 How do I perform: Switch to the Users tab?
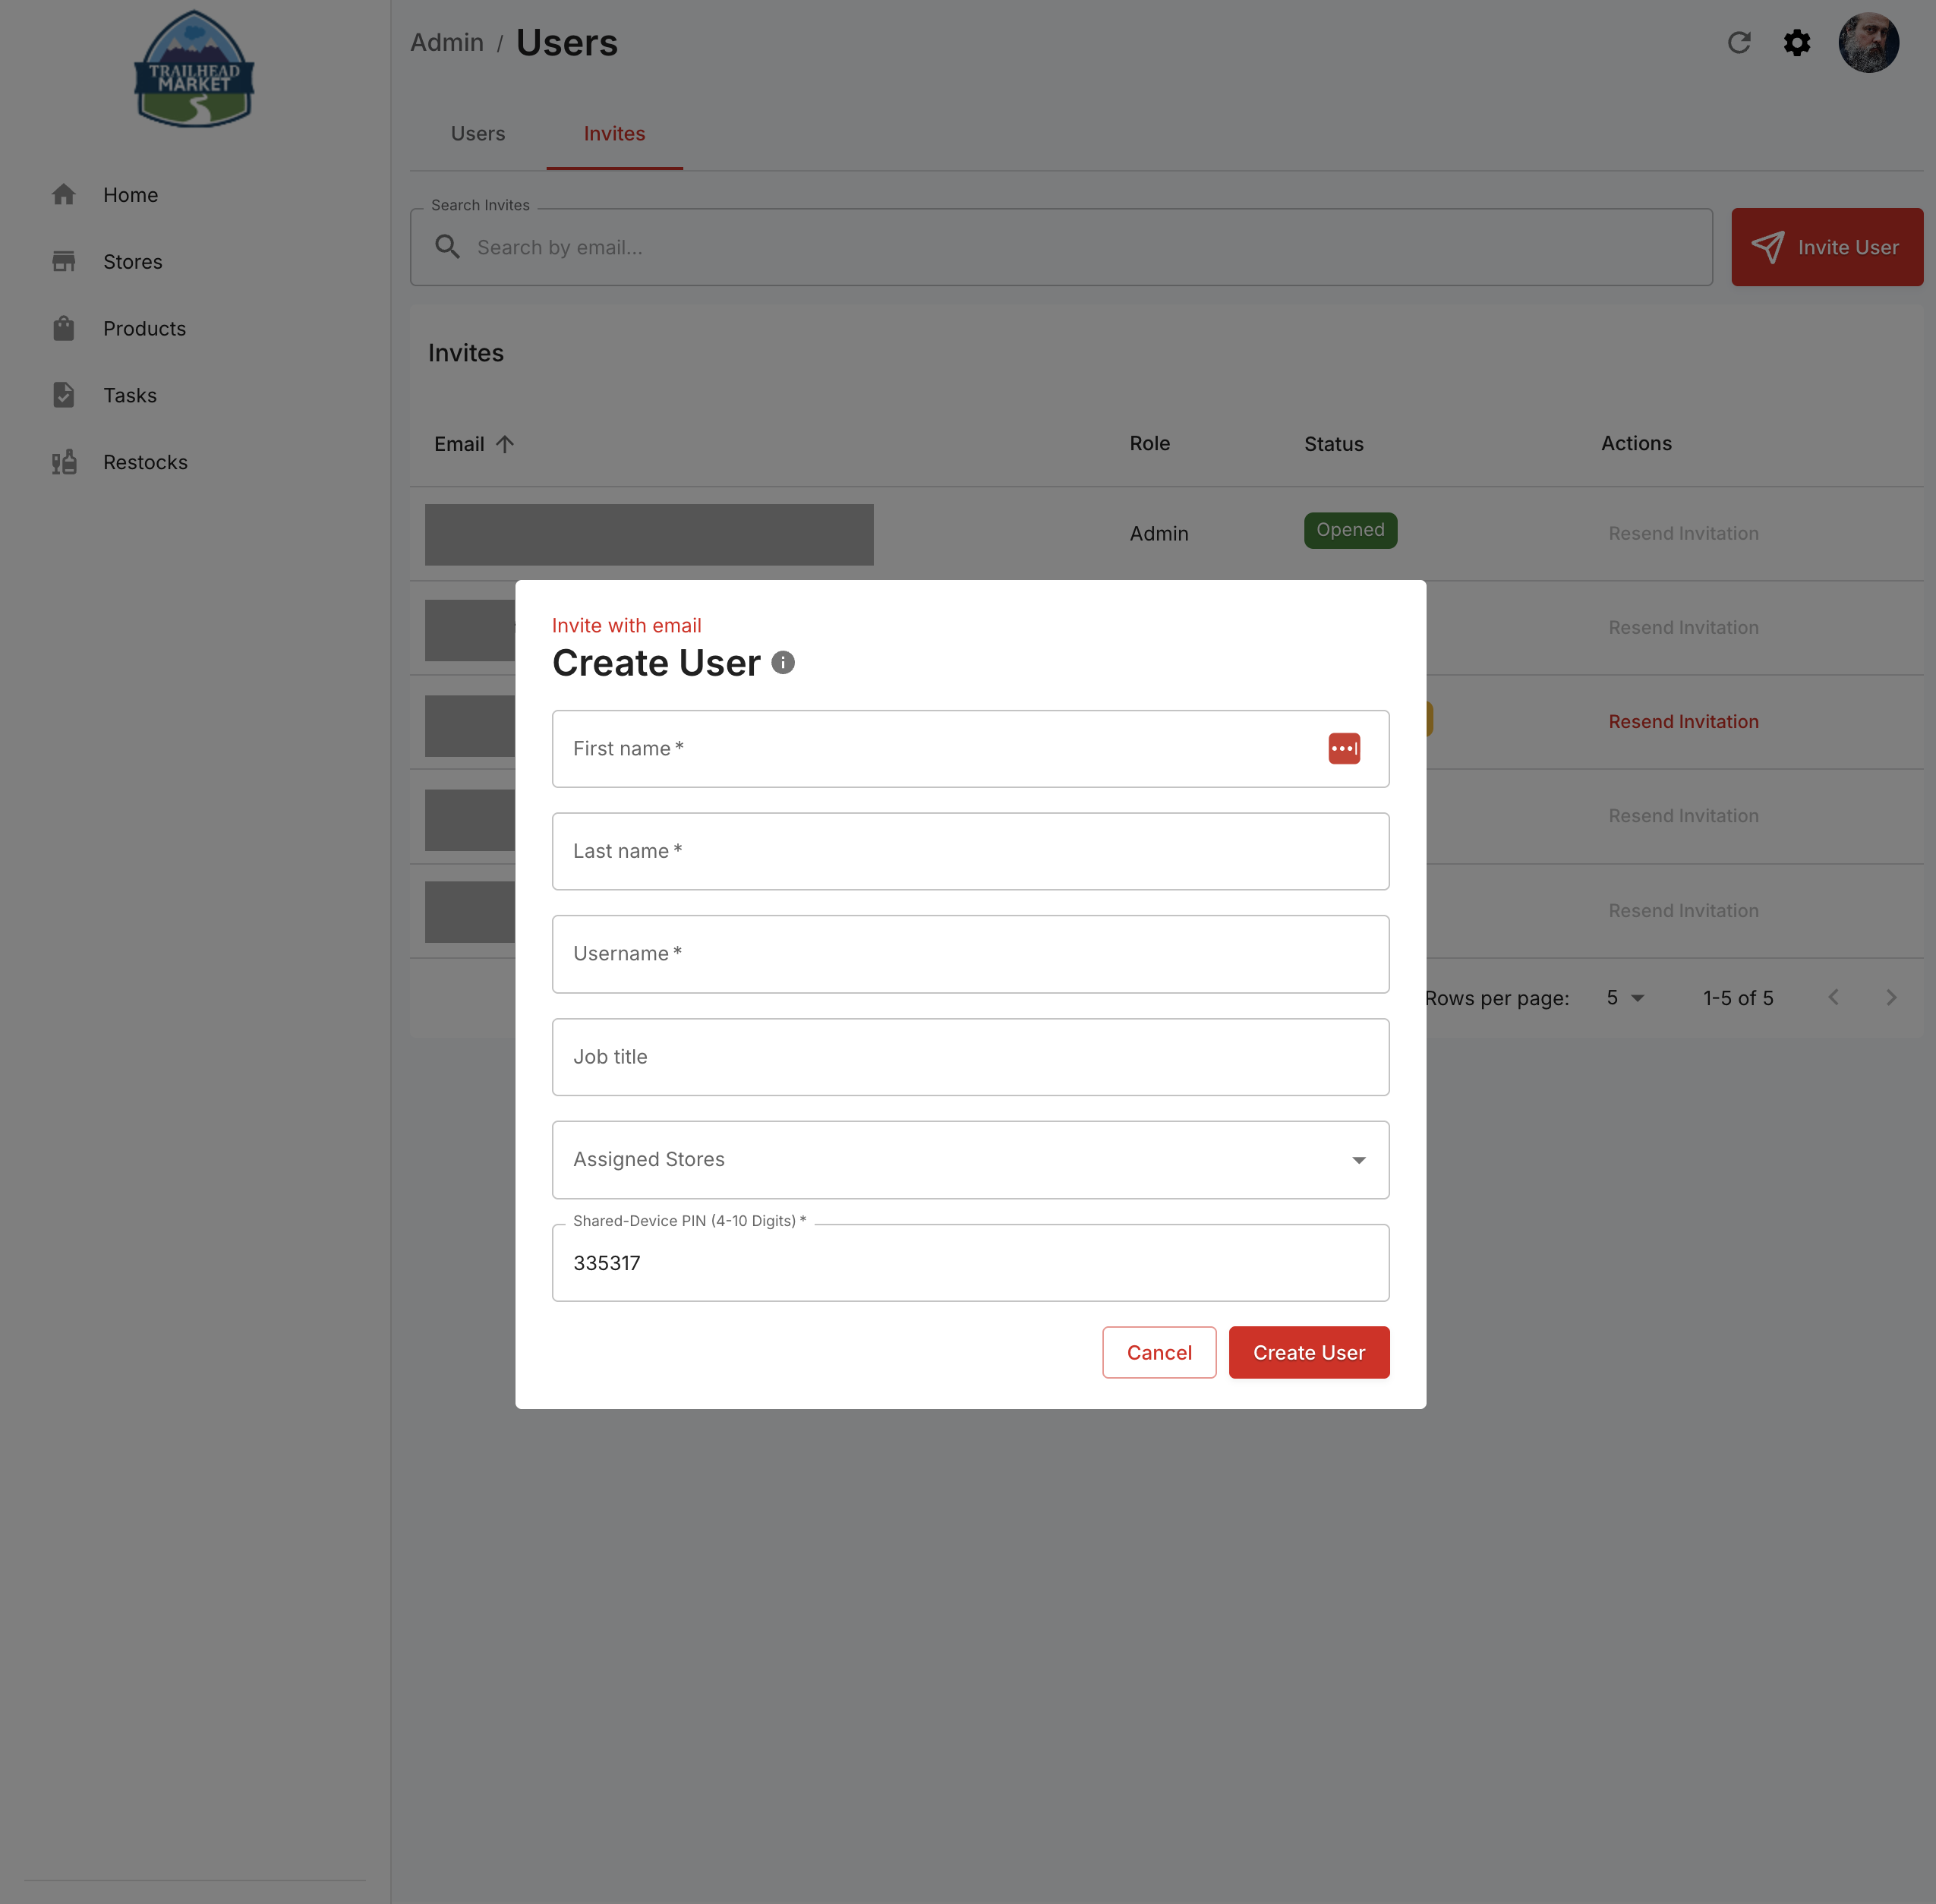478,134
